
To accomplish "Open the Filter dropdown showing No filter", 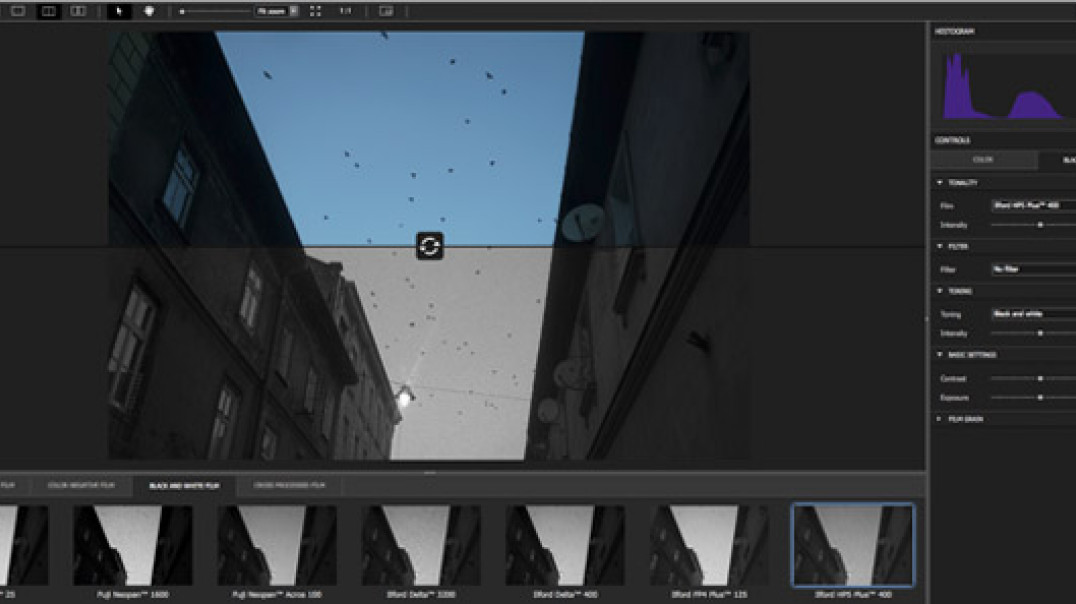I will click(x=1033, y=269).
